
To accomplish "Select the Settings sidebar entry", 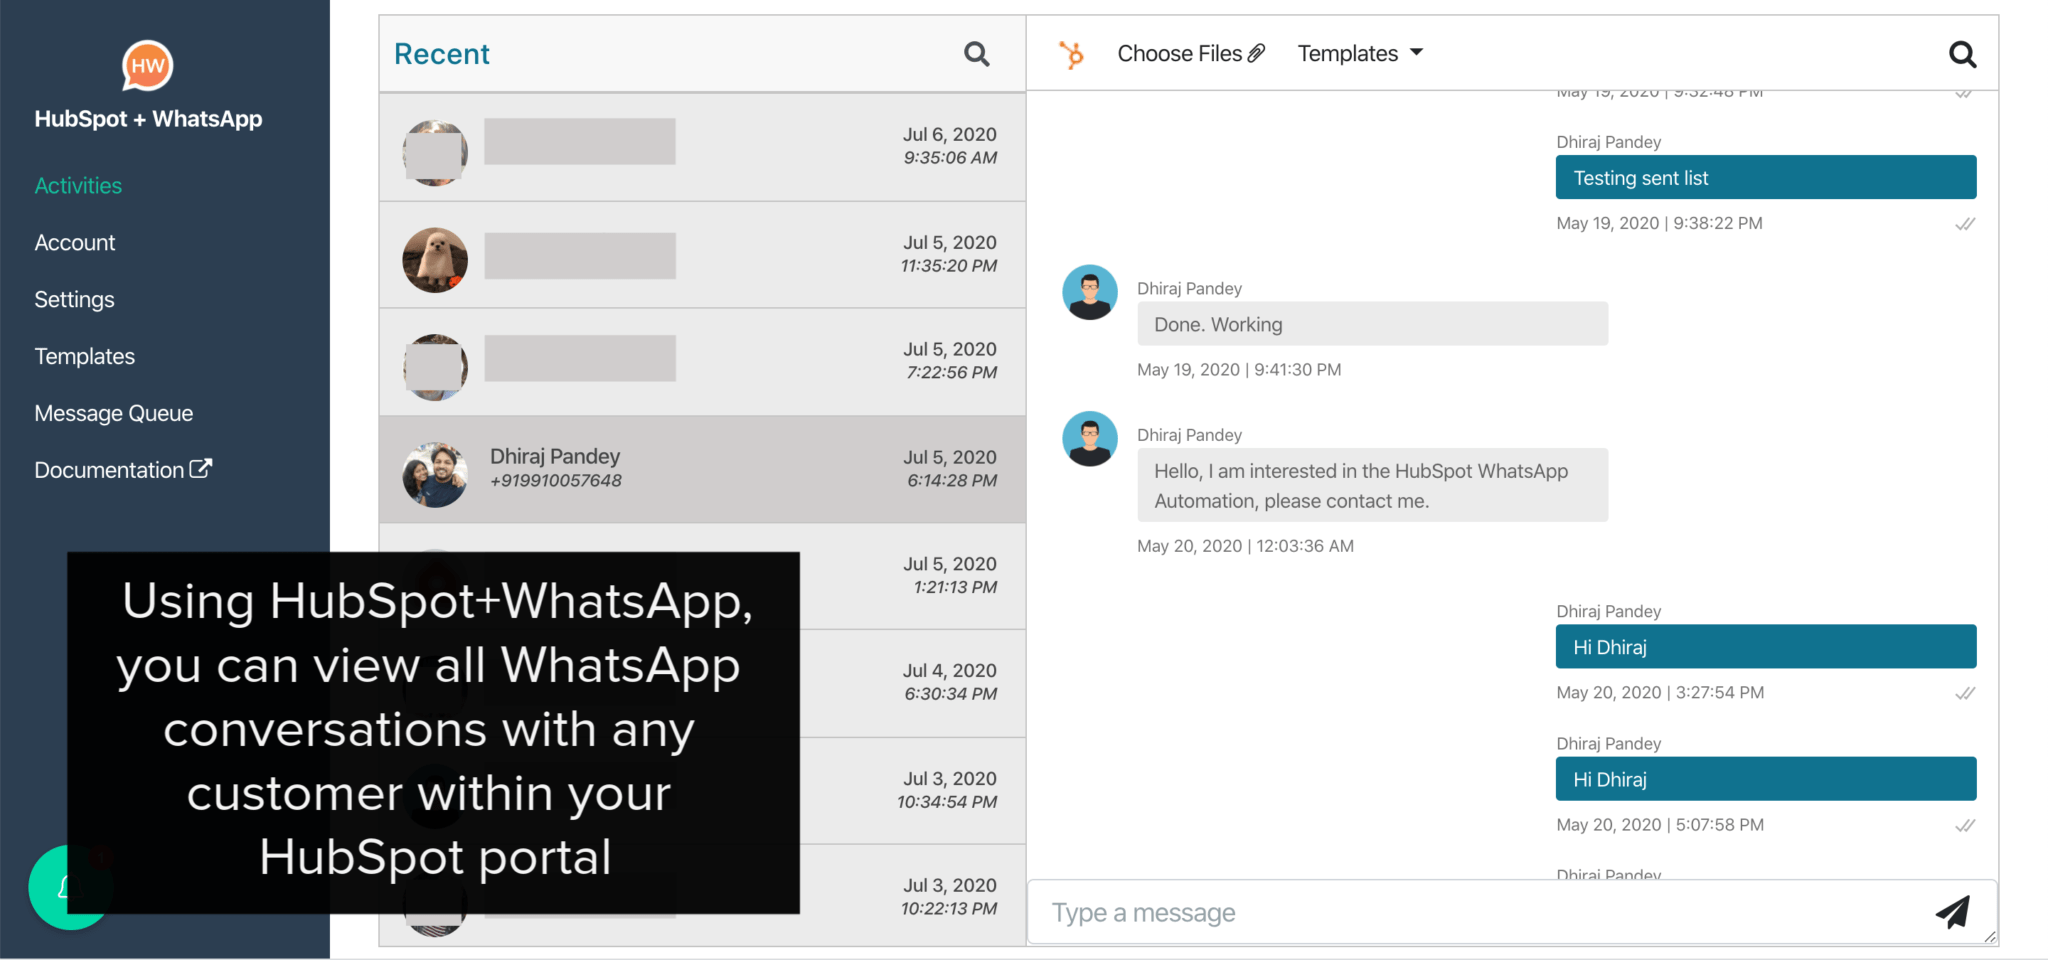I will [x=74, y=299].
